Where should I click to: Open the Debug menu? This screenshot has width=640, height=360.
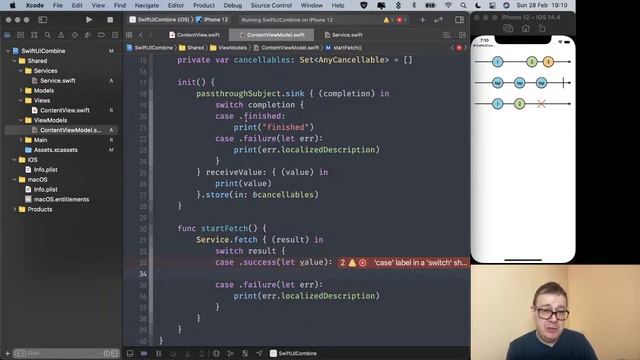tap(233, 5)
